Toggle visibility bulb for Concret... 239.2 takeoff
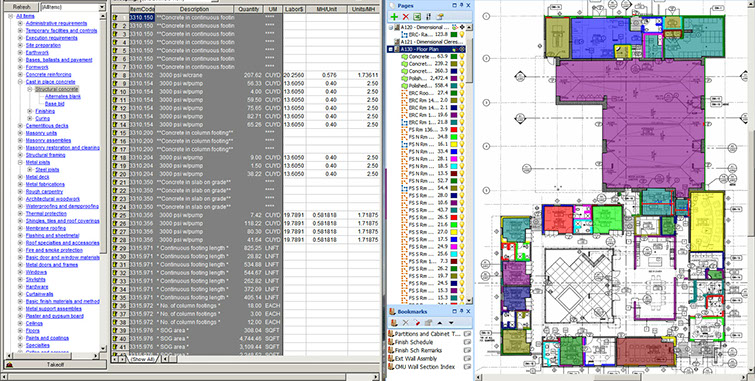 462,64
